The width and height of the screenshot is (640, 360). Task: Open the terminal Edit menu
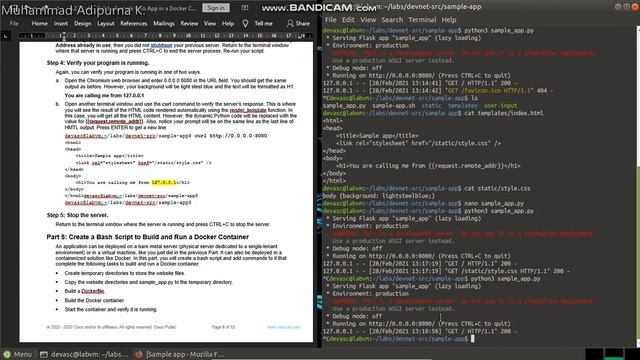coord(348,20)
